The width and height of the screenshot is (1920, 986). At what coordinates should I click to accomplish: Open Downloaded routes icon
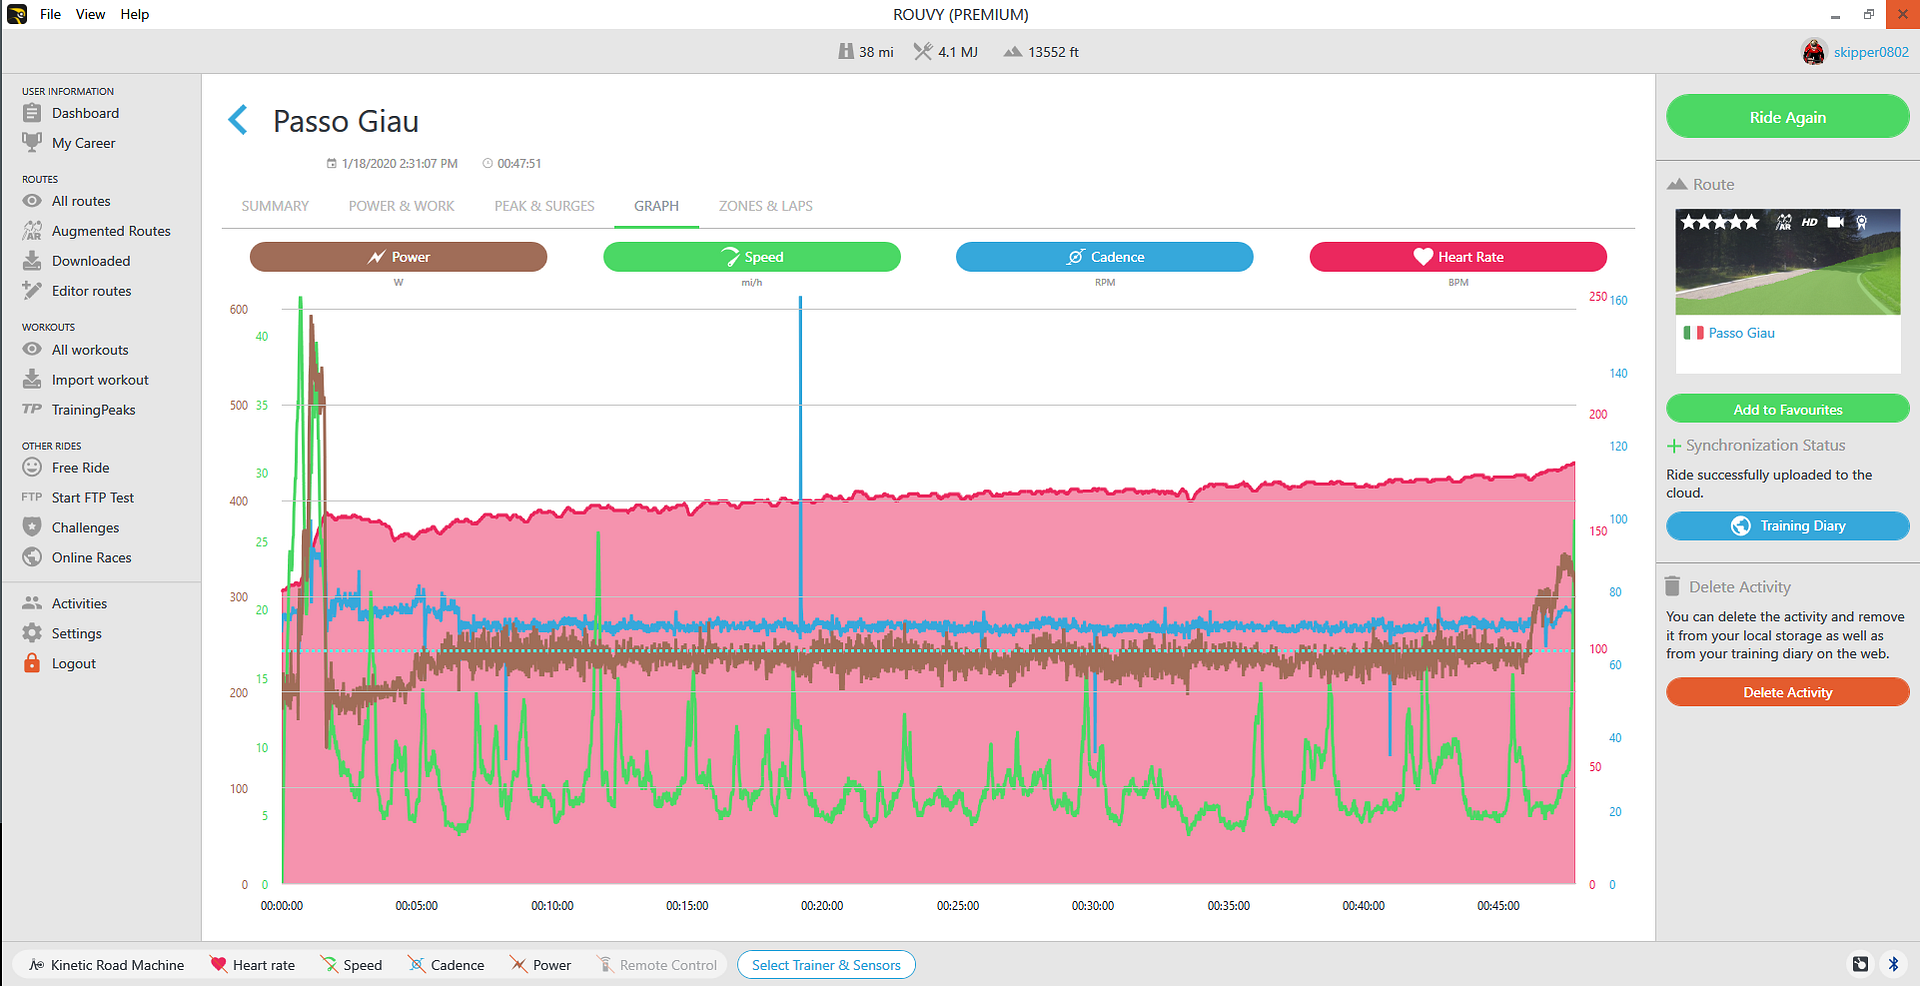click(x=32, y=261)
